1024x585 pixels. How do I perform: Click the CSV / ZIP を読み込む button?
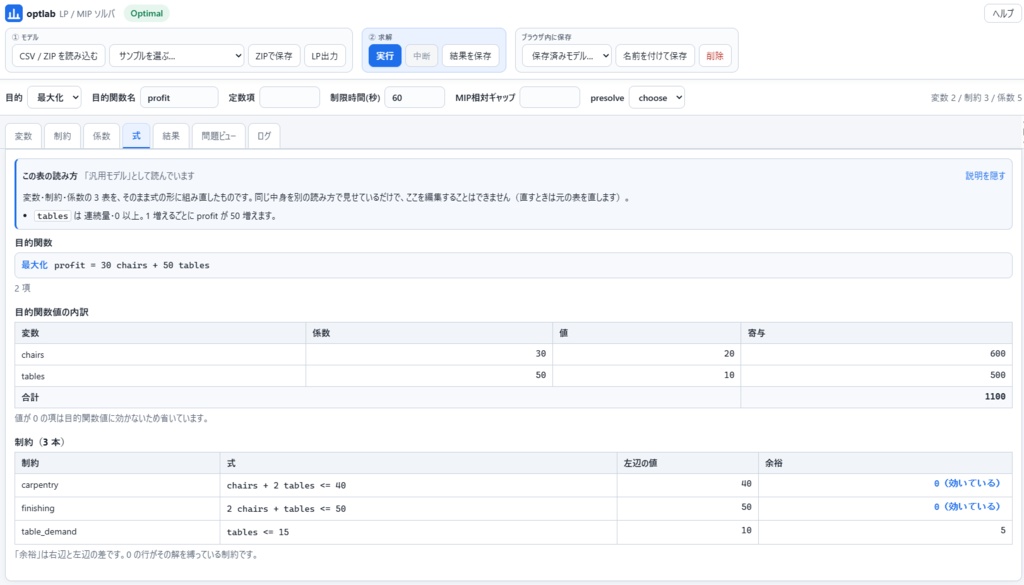point(58,56)
